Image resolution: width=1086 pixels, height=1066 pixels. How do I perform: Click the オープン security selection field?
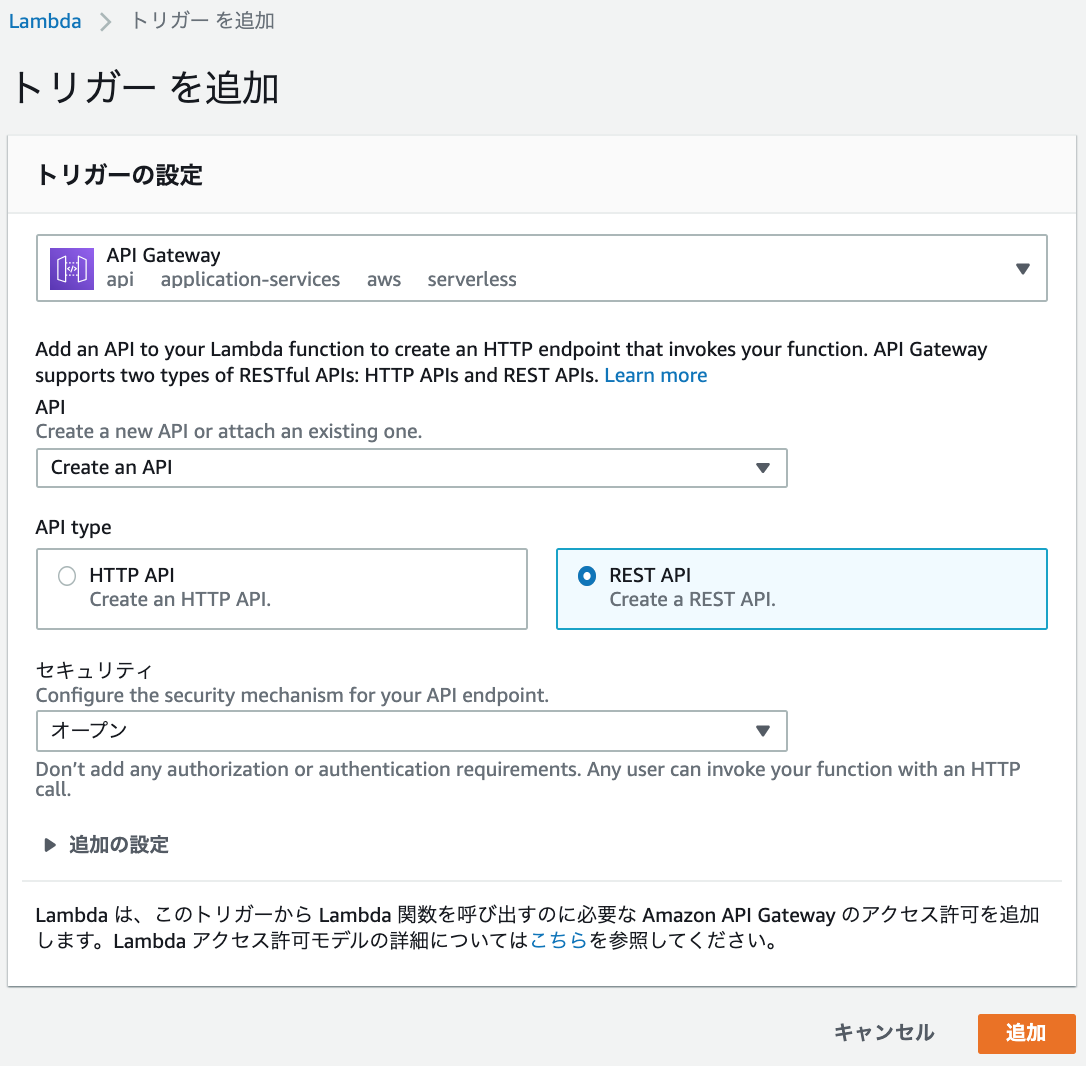click(412, 731)
